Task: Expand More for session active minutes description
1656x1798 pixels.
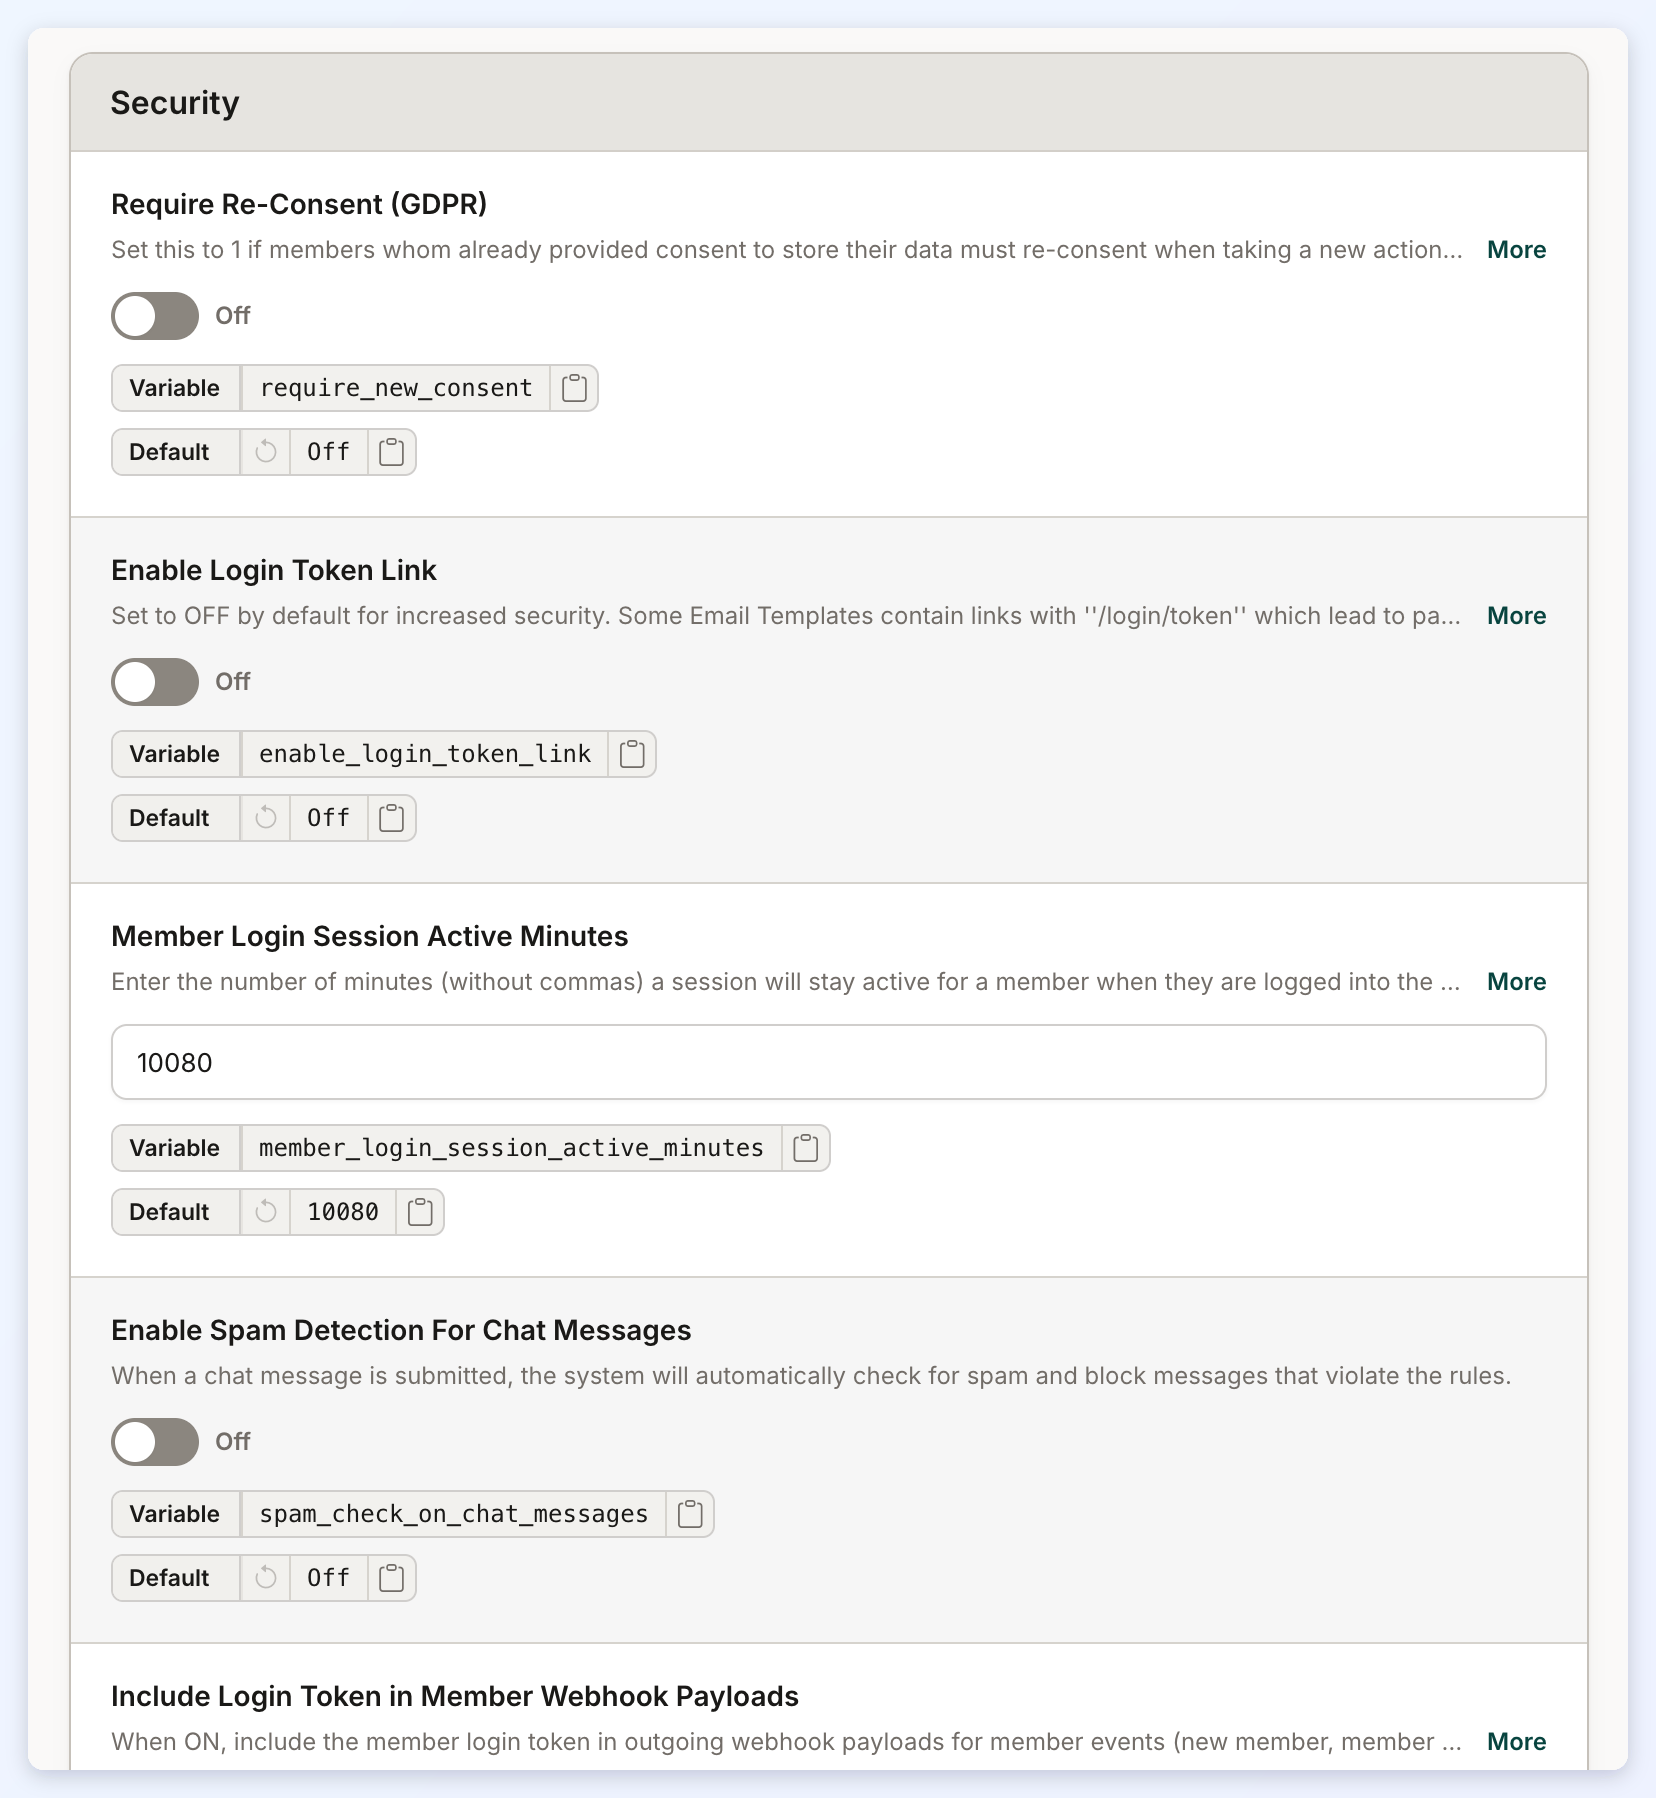Action: [x=1516, y=982]
